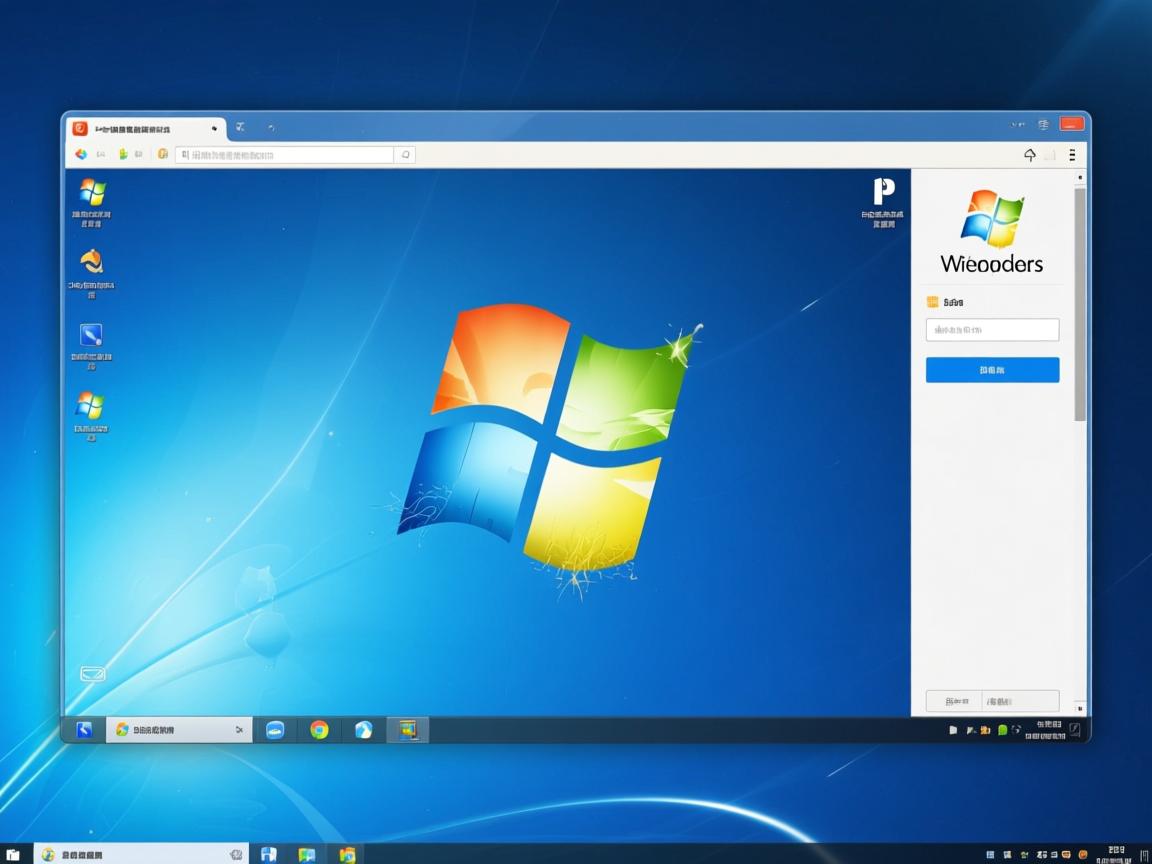
Task: Open the Windows flag desktop shortcut at top-left
Action: [x=92, y=192]
